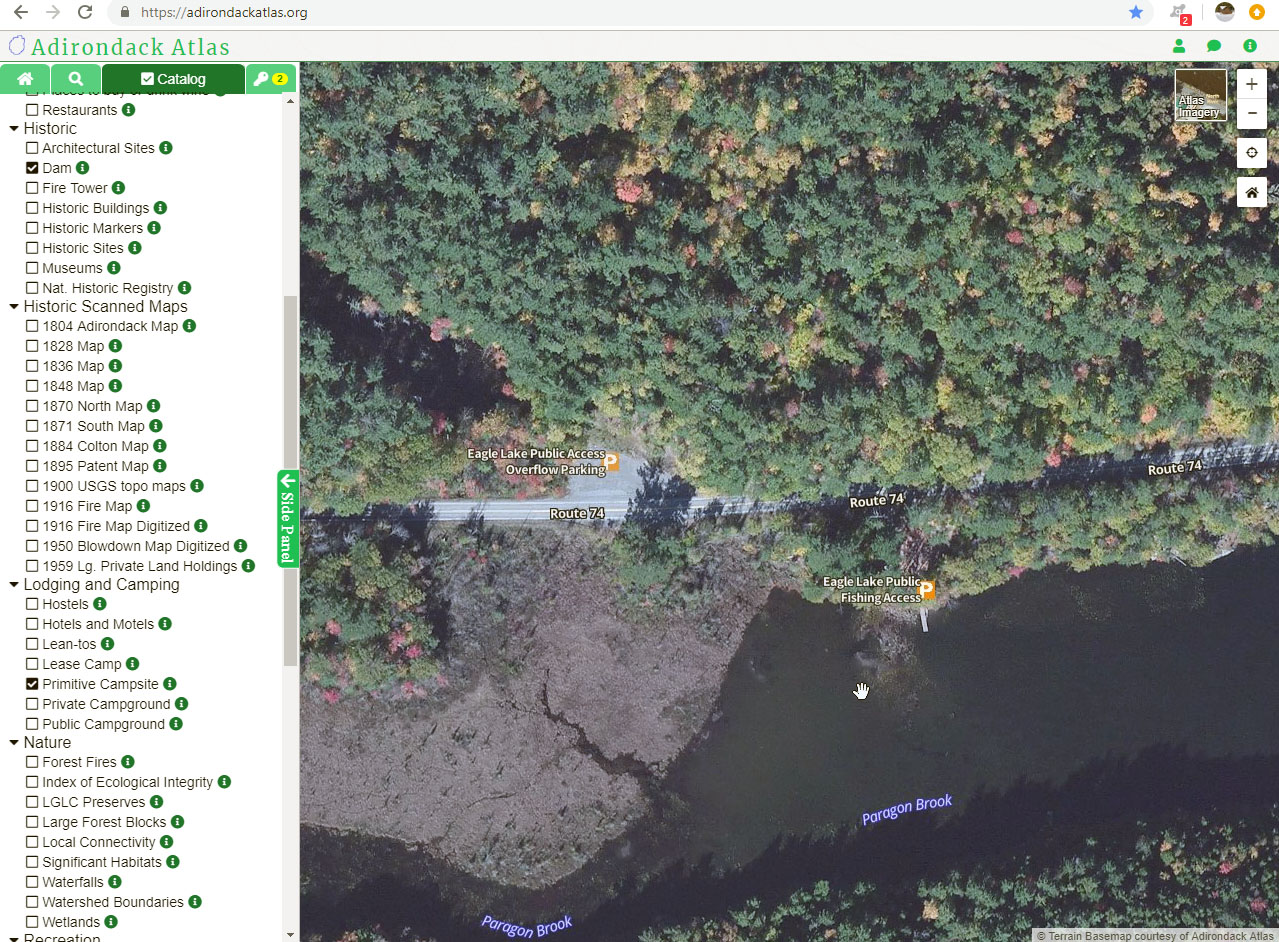Click the user account icon in header
Screen dimensions: 1279x942
coord(1179,46)
